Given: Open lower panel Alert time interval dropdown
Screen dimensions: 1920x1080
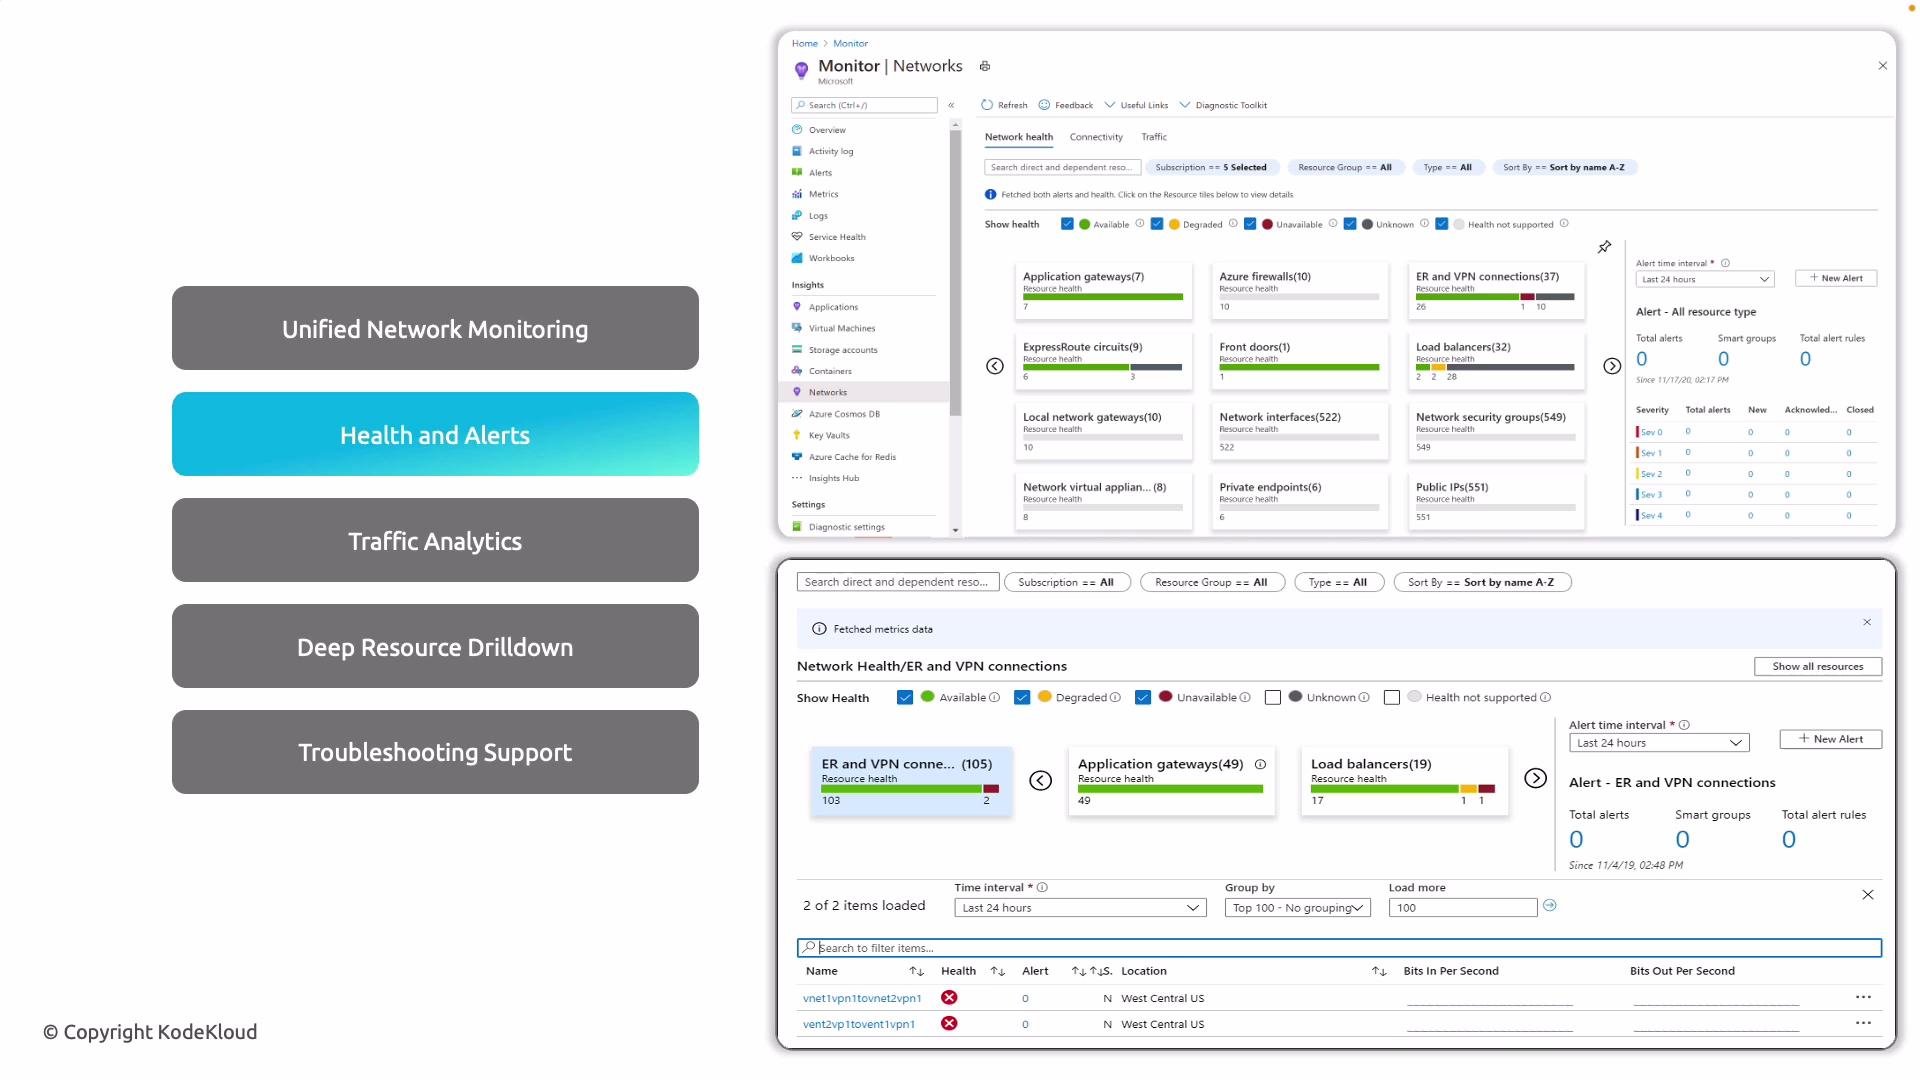Looking at the screenshot, I should point(1659,743).
